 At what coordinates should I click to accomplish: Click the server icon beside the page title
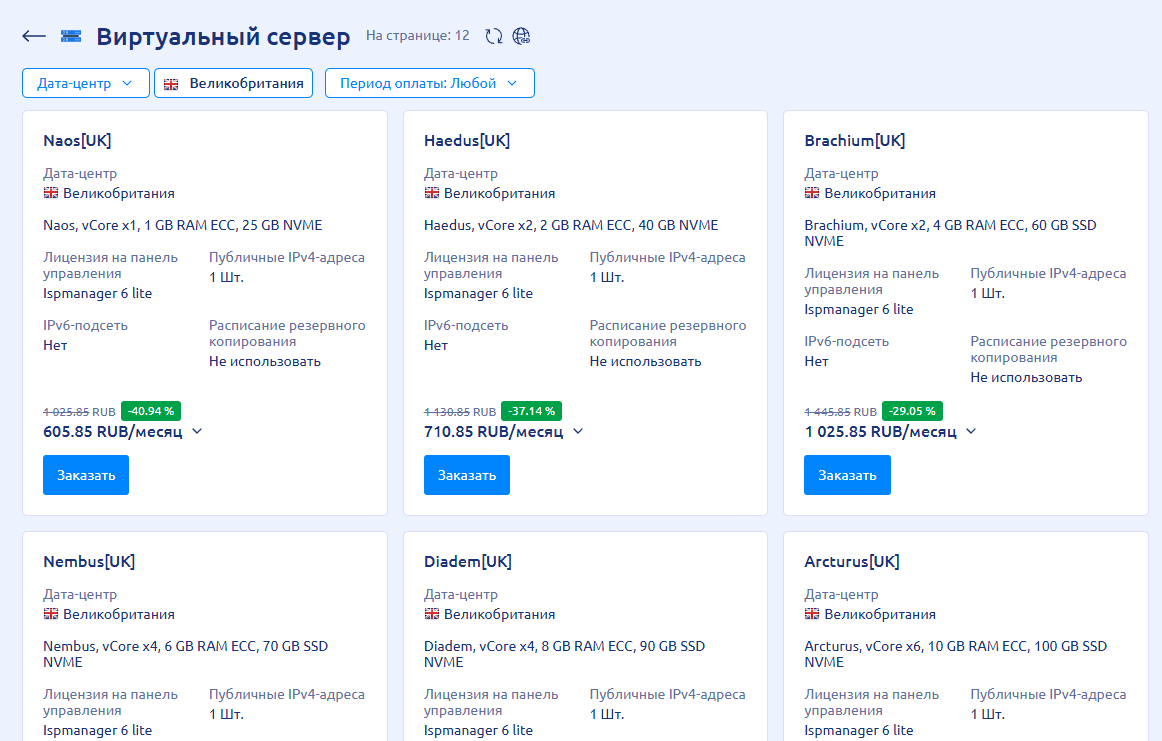[x=71, y=37]
